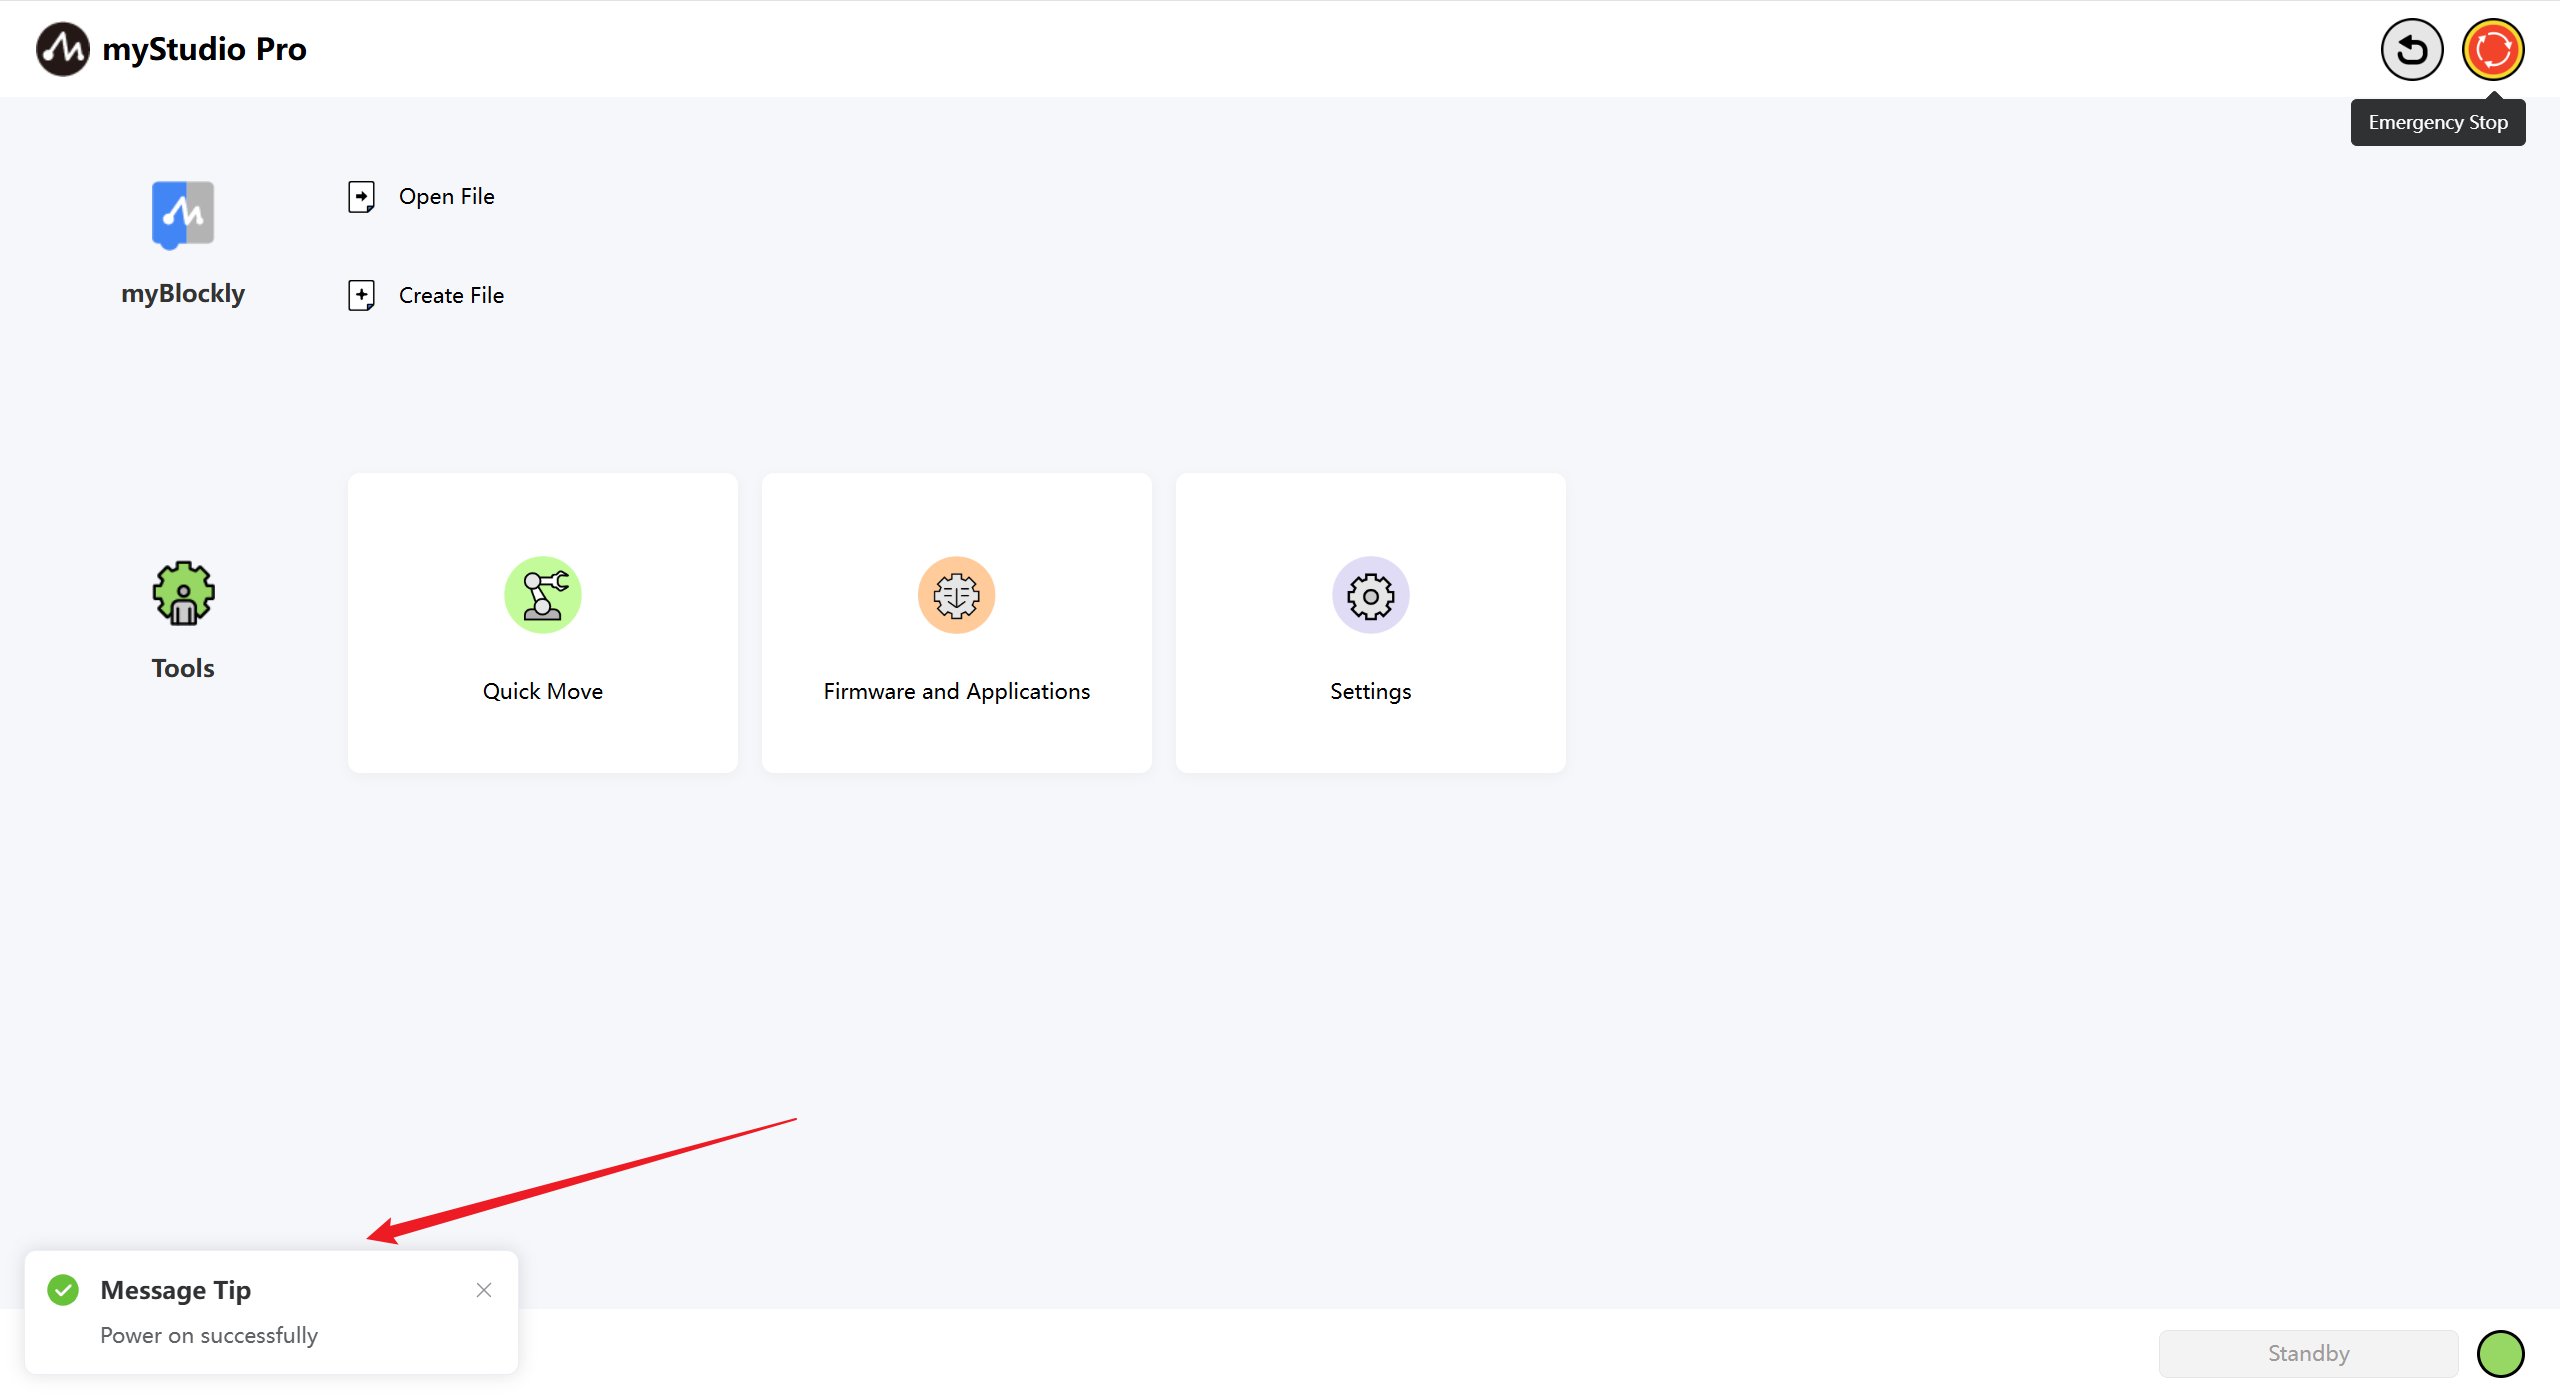Screen dimensions: 2560x1398
Task: Open the myBlockly app icon
Action: pyautogui.click(x=182, y=214)
